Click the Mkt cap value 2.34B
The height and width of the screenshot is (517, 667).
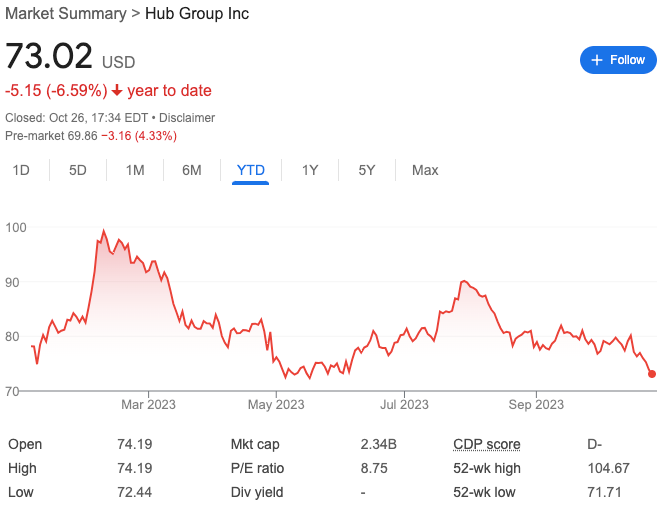tap(379, 444)
